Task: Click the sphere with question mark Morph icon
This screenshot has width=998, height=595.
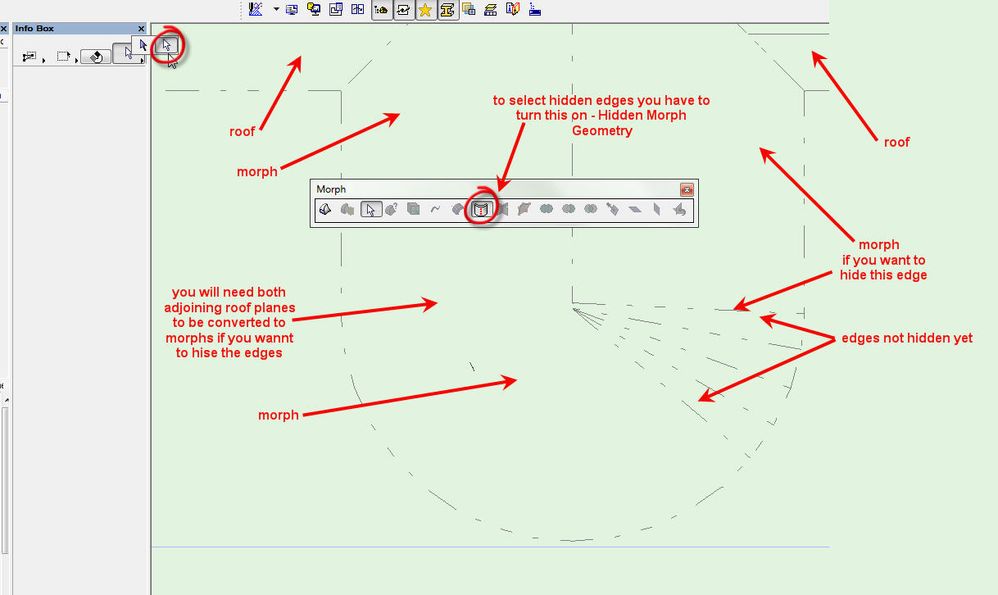Action: click(391, 209)
